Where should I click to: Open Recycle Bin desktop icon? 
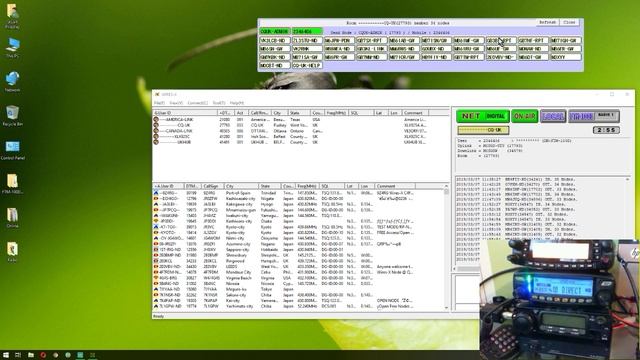tap(12, 116)
